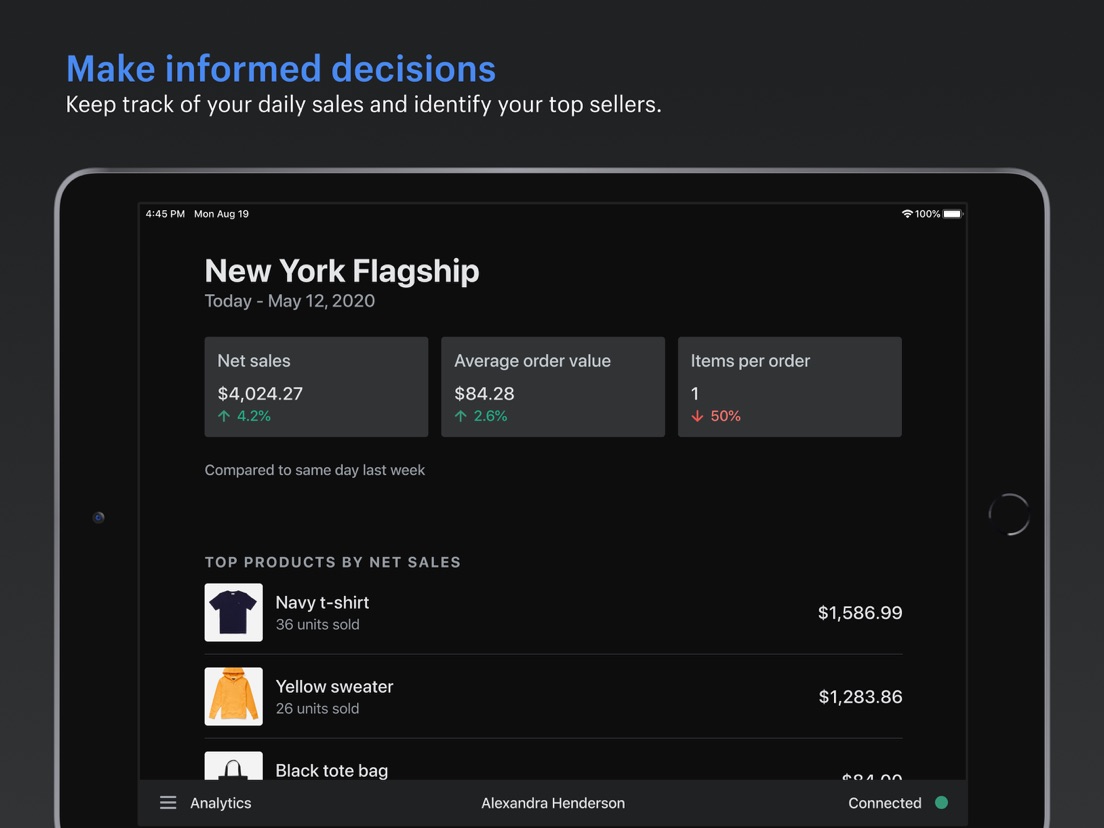Click the green connection status dot
1104x828 pixels.
point(940,802)
